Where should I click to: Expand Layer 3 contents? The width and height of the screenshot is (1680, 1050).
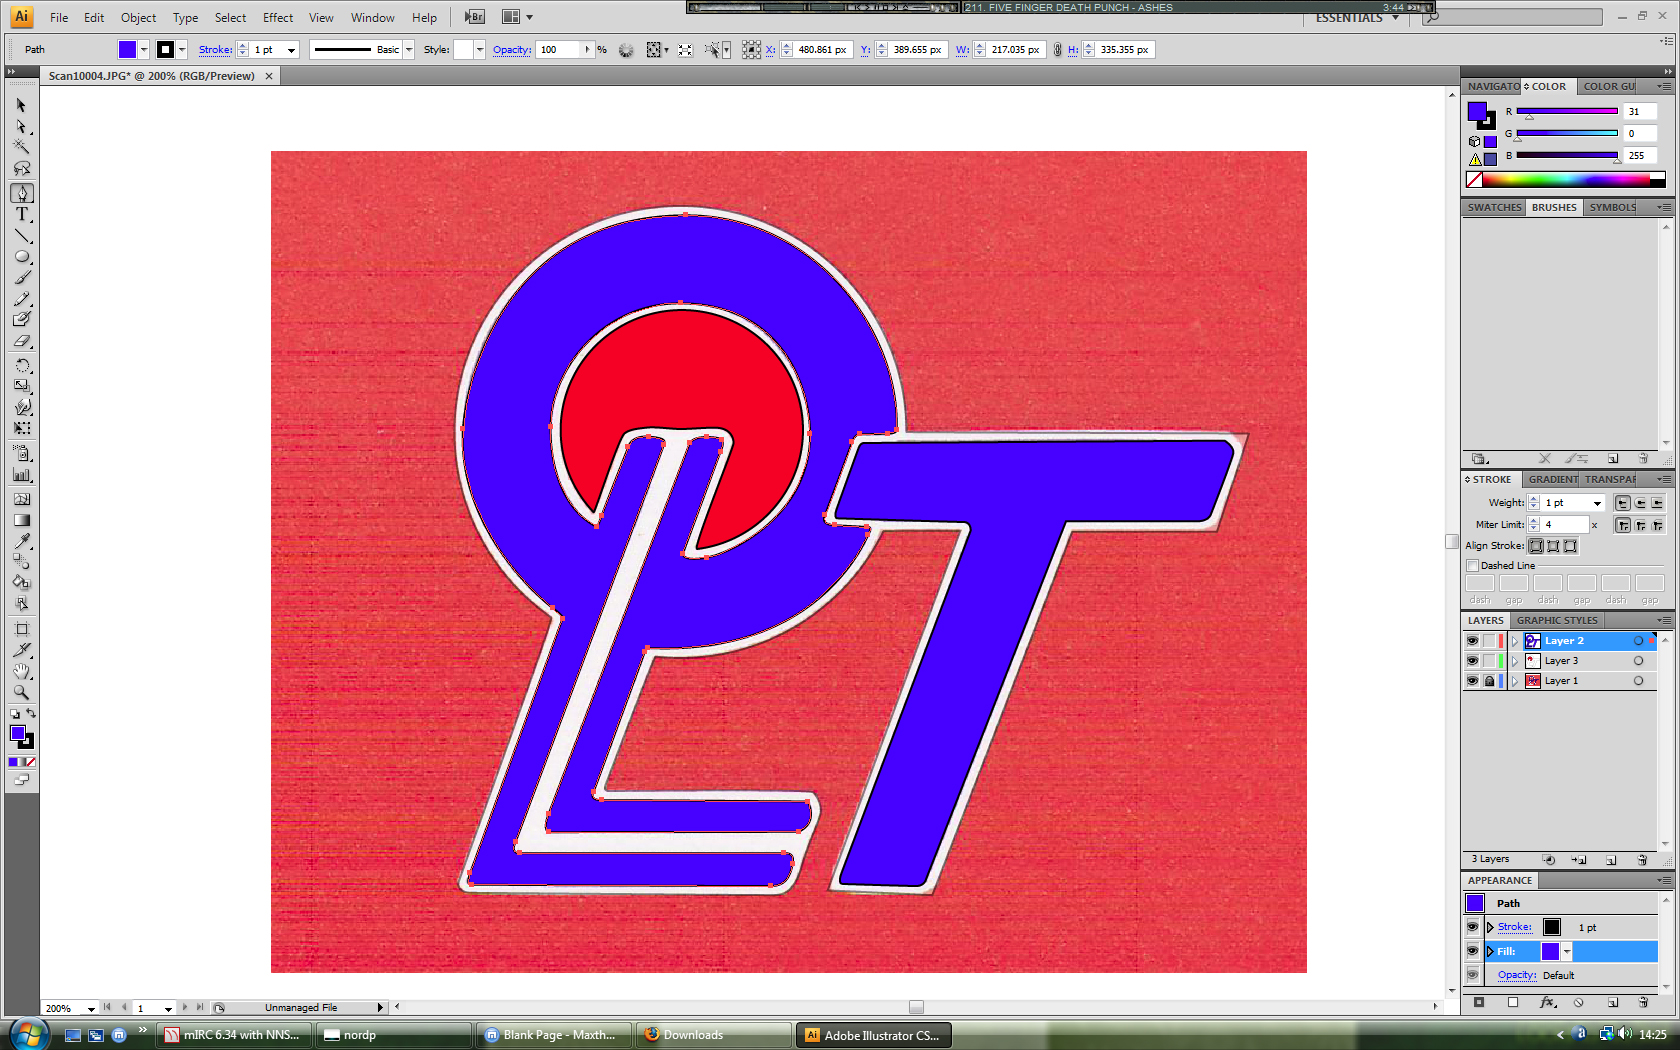pos(1514,661)
